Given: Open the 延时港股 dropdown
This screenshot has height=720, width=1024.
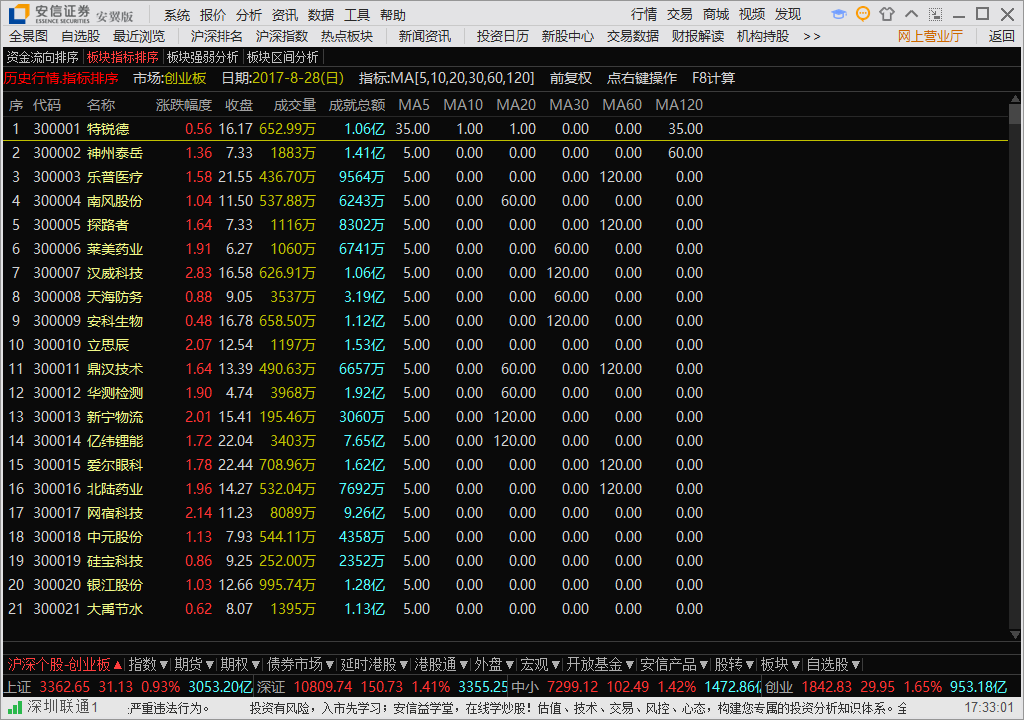Looking at the screenshot, I should click(x=374, y=664).
